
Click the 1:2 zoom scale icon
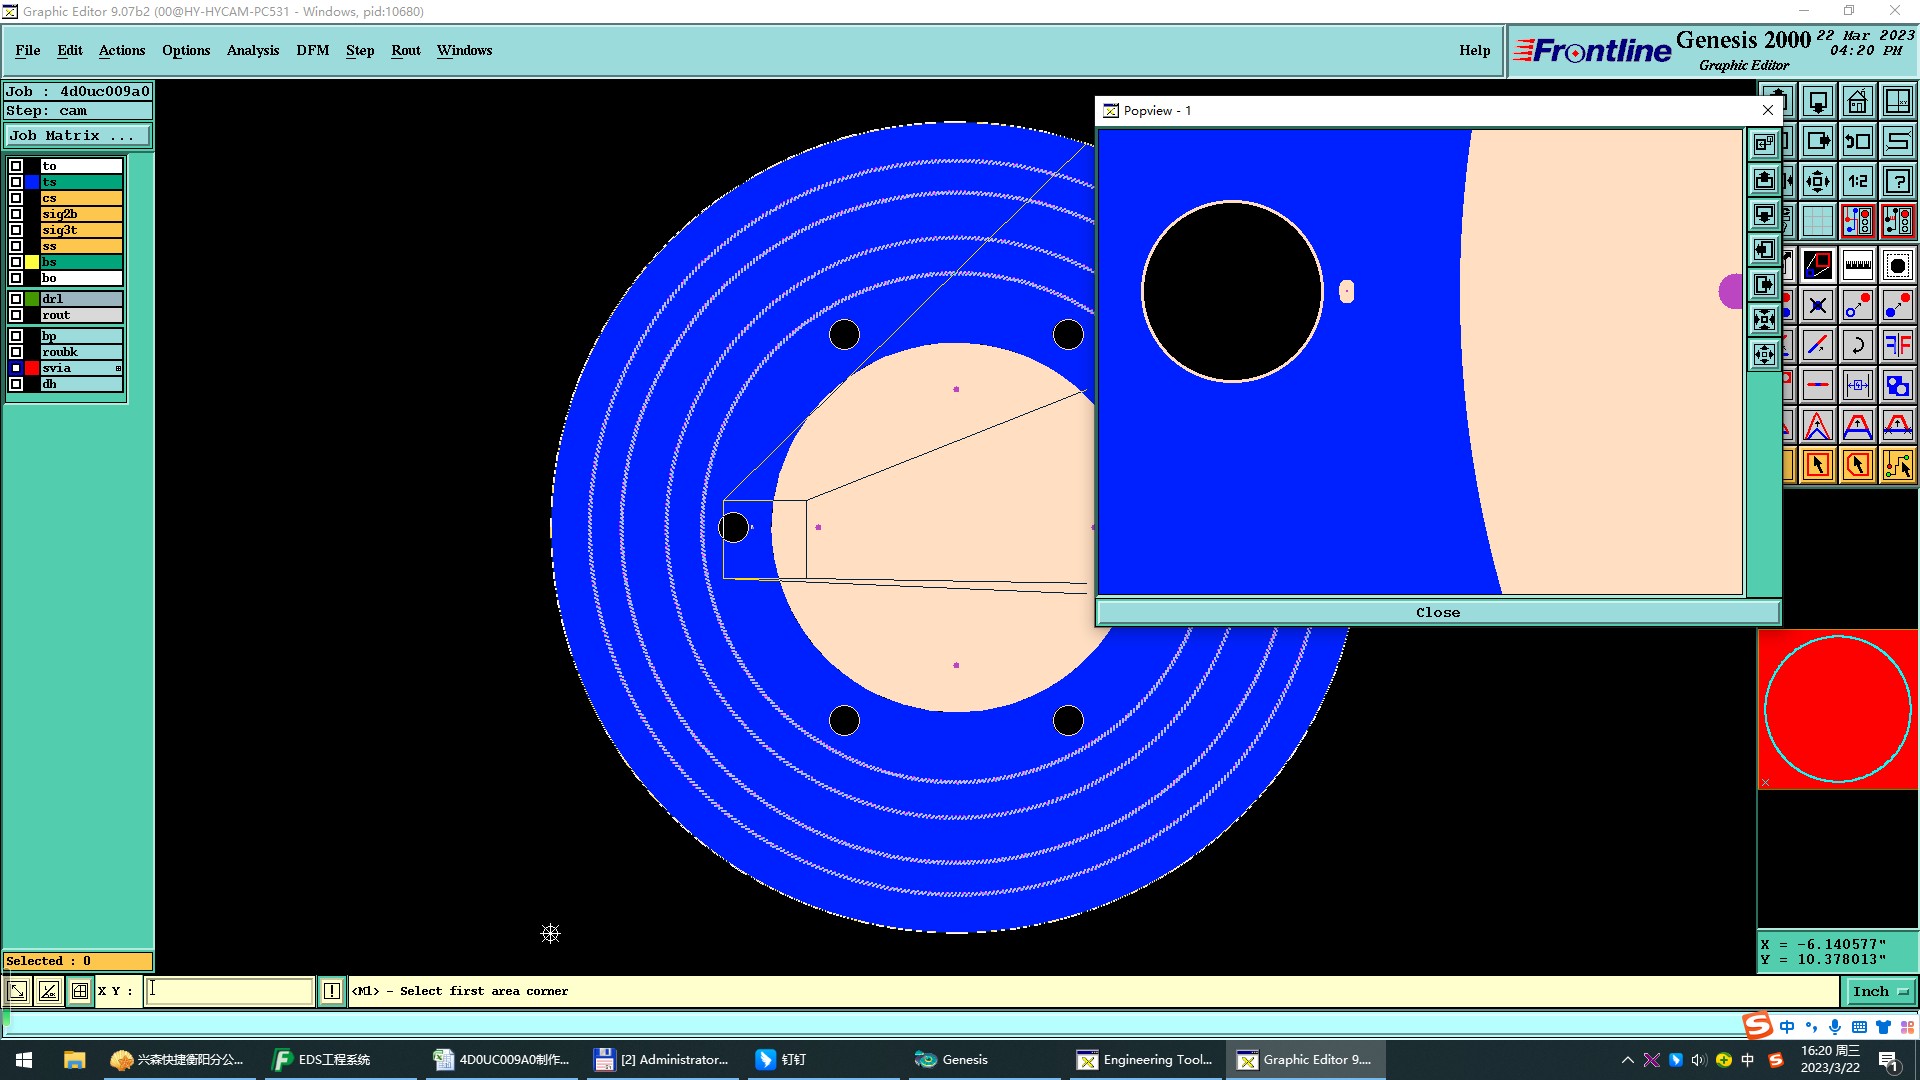click(1857, 181)
